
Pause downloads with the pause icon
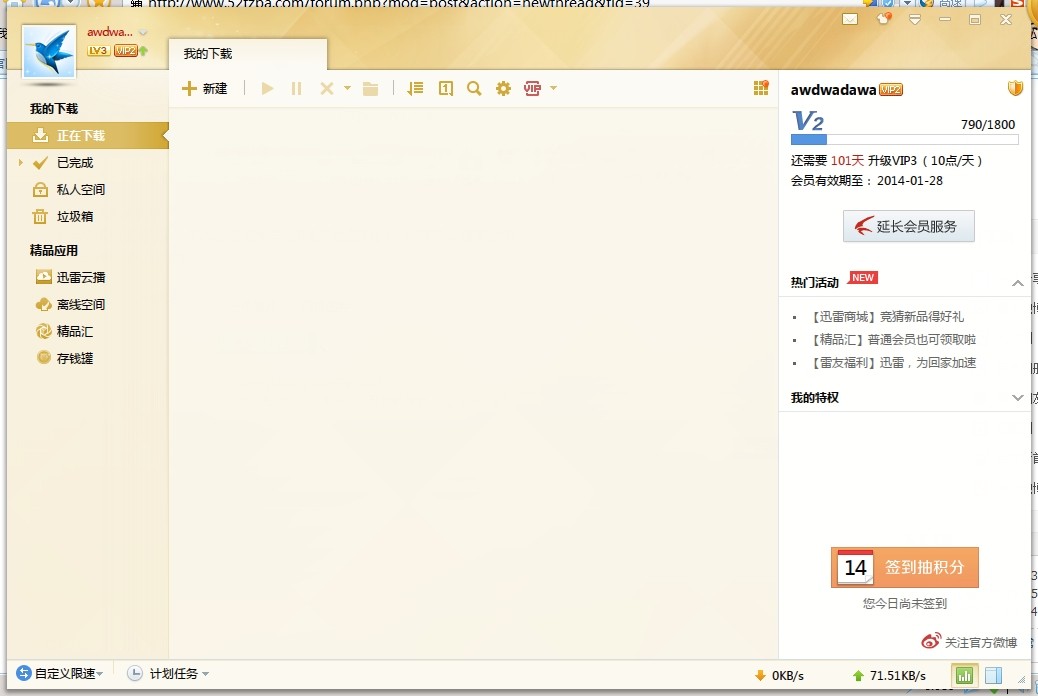(297, 89)
